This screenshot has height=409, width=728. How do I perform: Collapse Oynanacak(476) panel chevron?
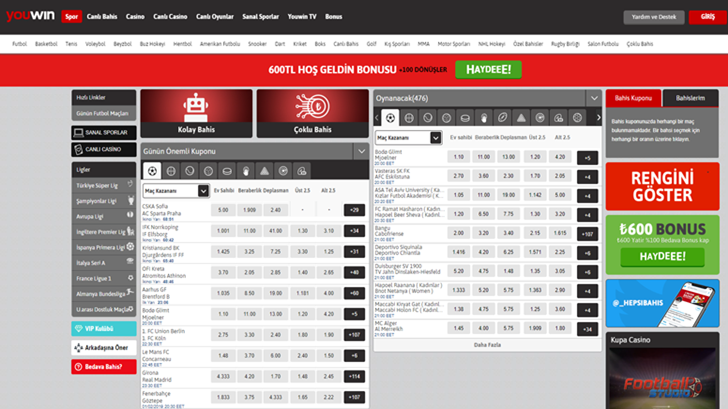pyautogui.click(x=594, y=98)
